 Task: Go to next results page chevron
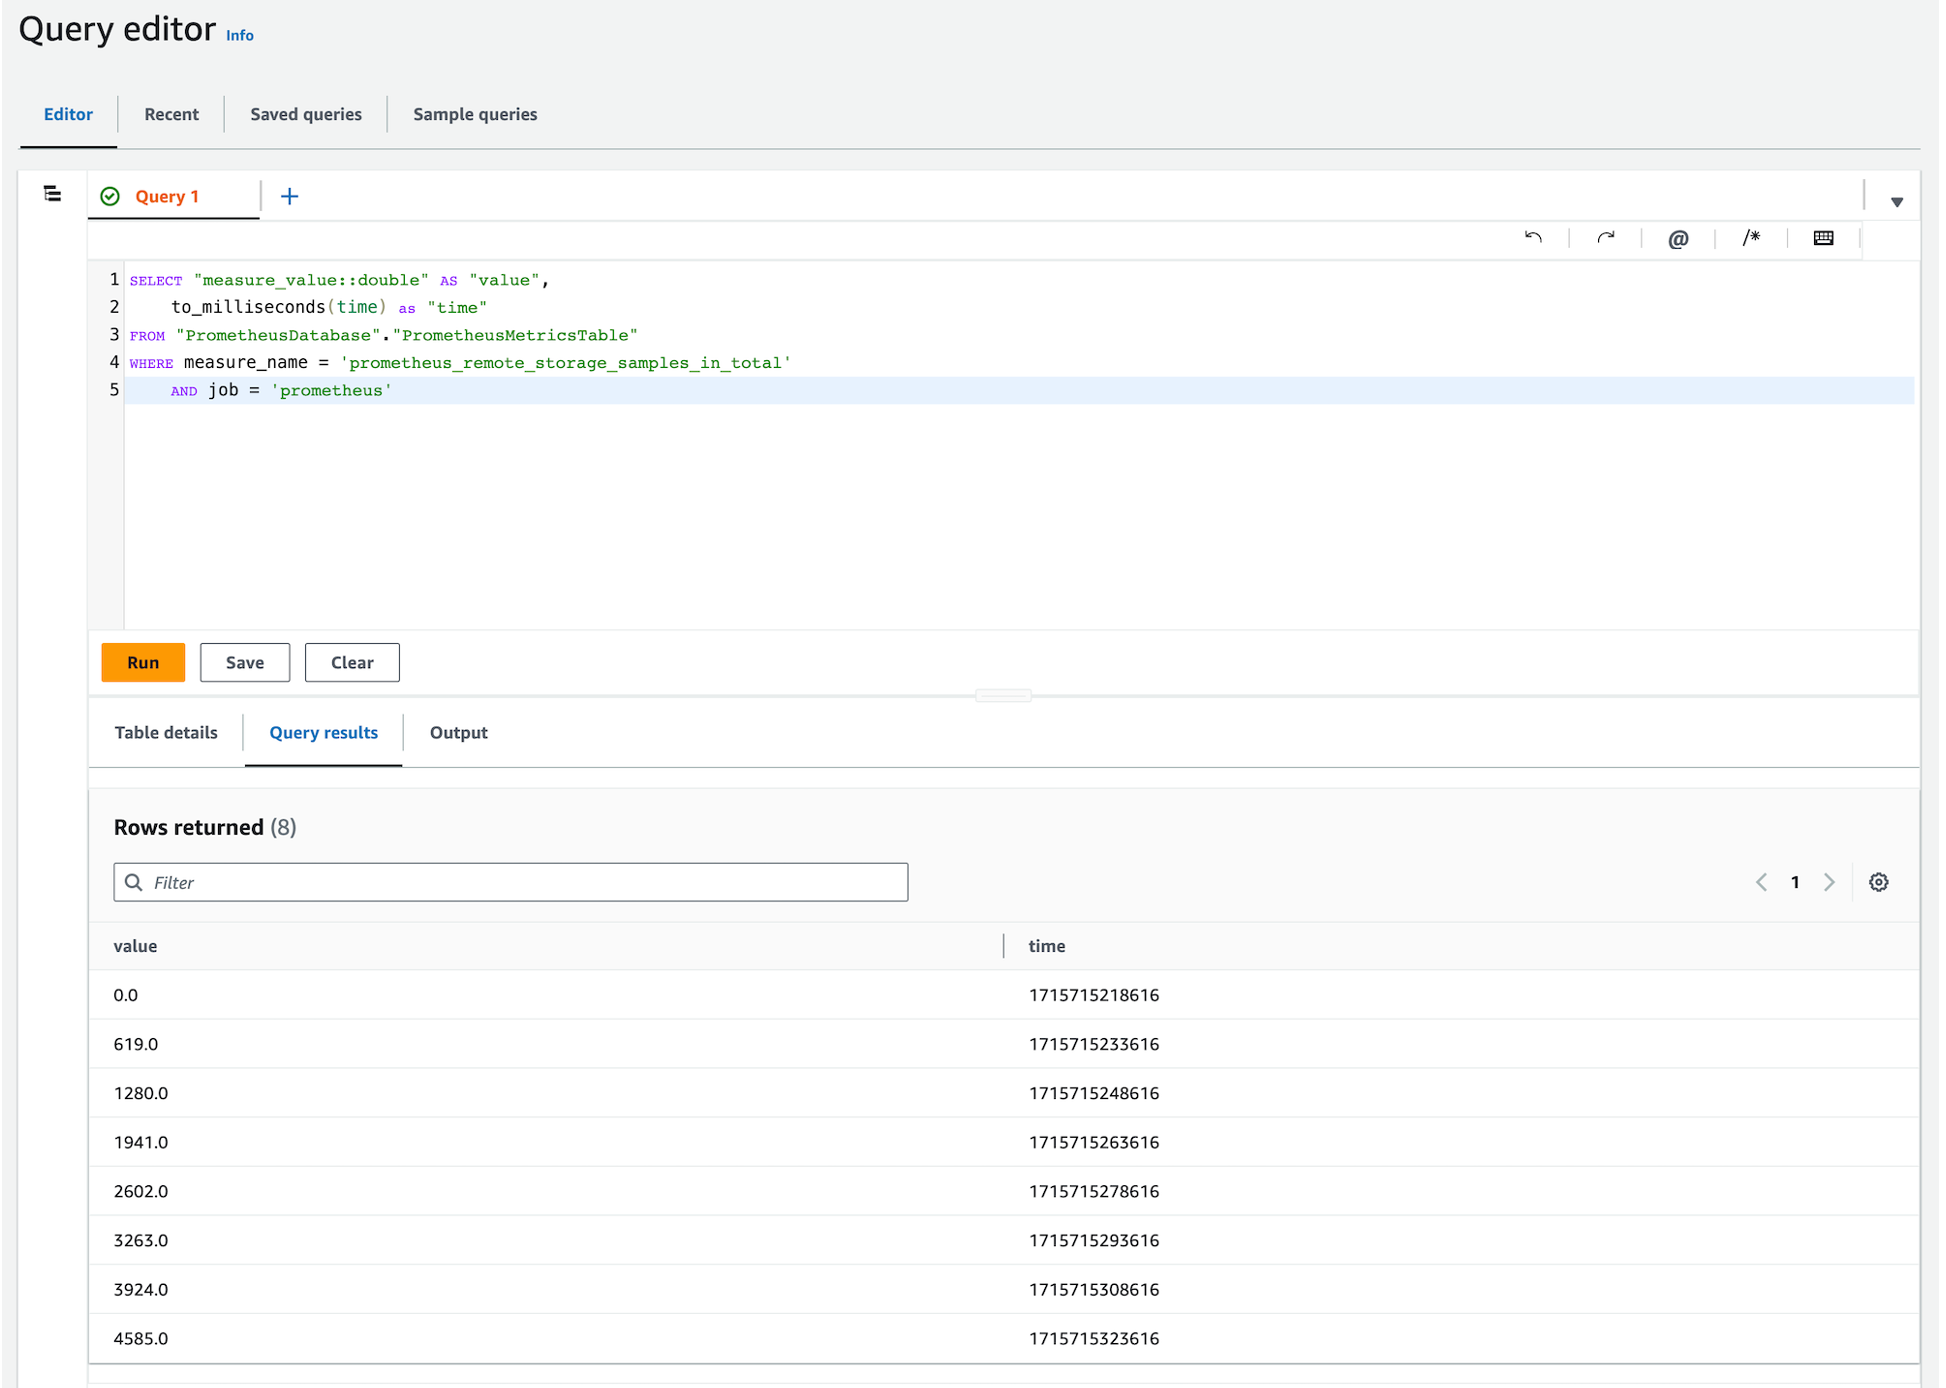click(x=1829, y=882)
